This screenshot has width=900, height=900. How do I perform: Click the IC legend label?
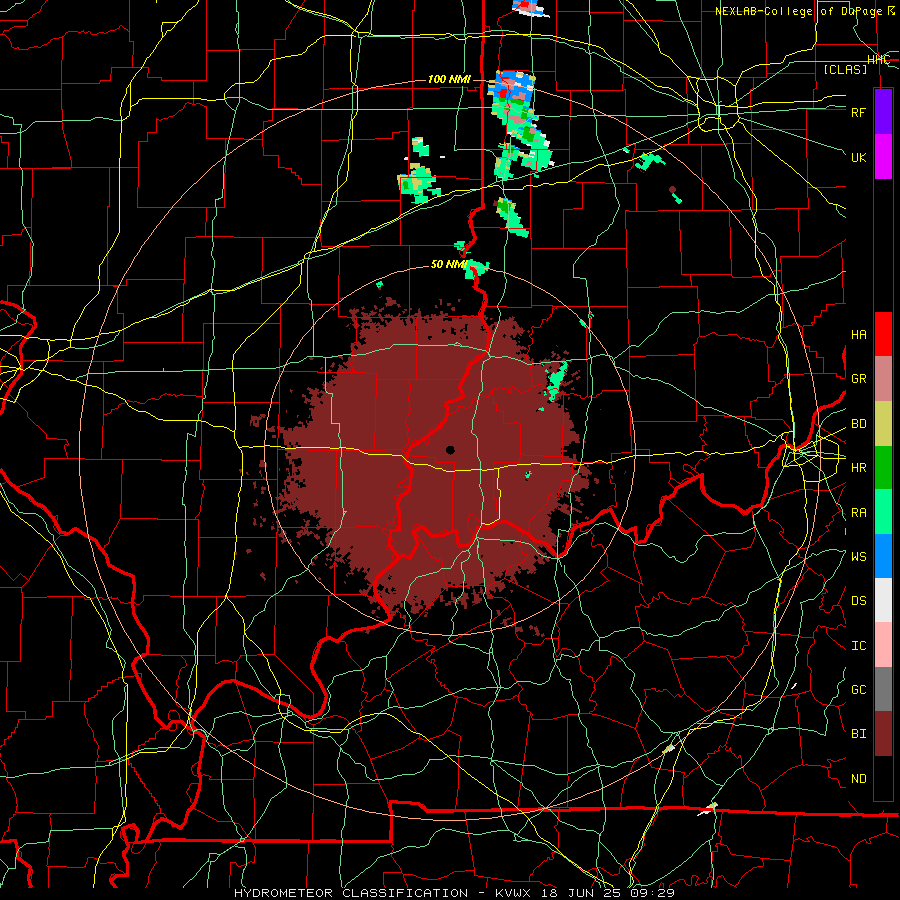click(858, 646)
